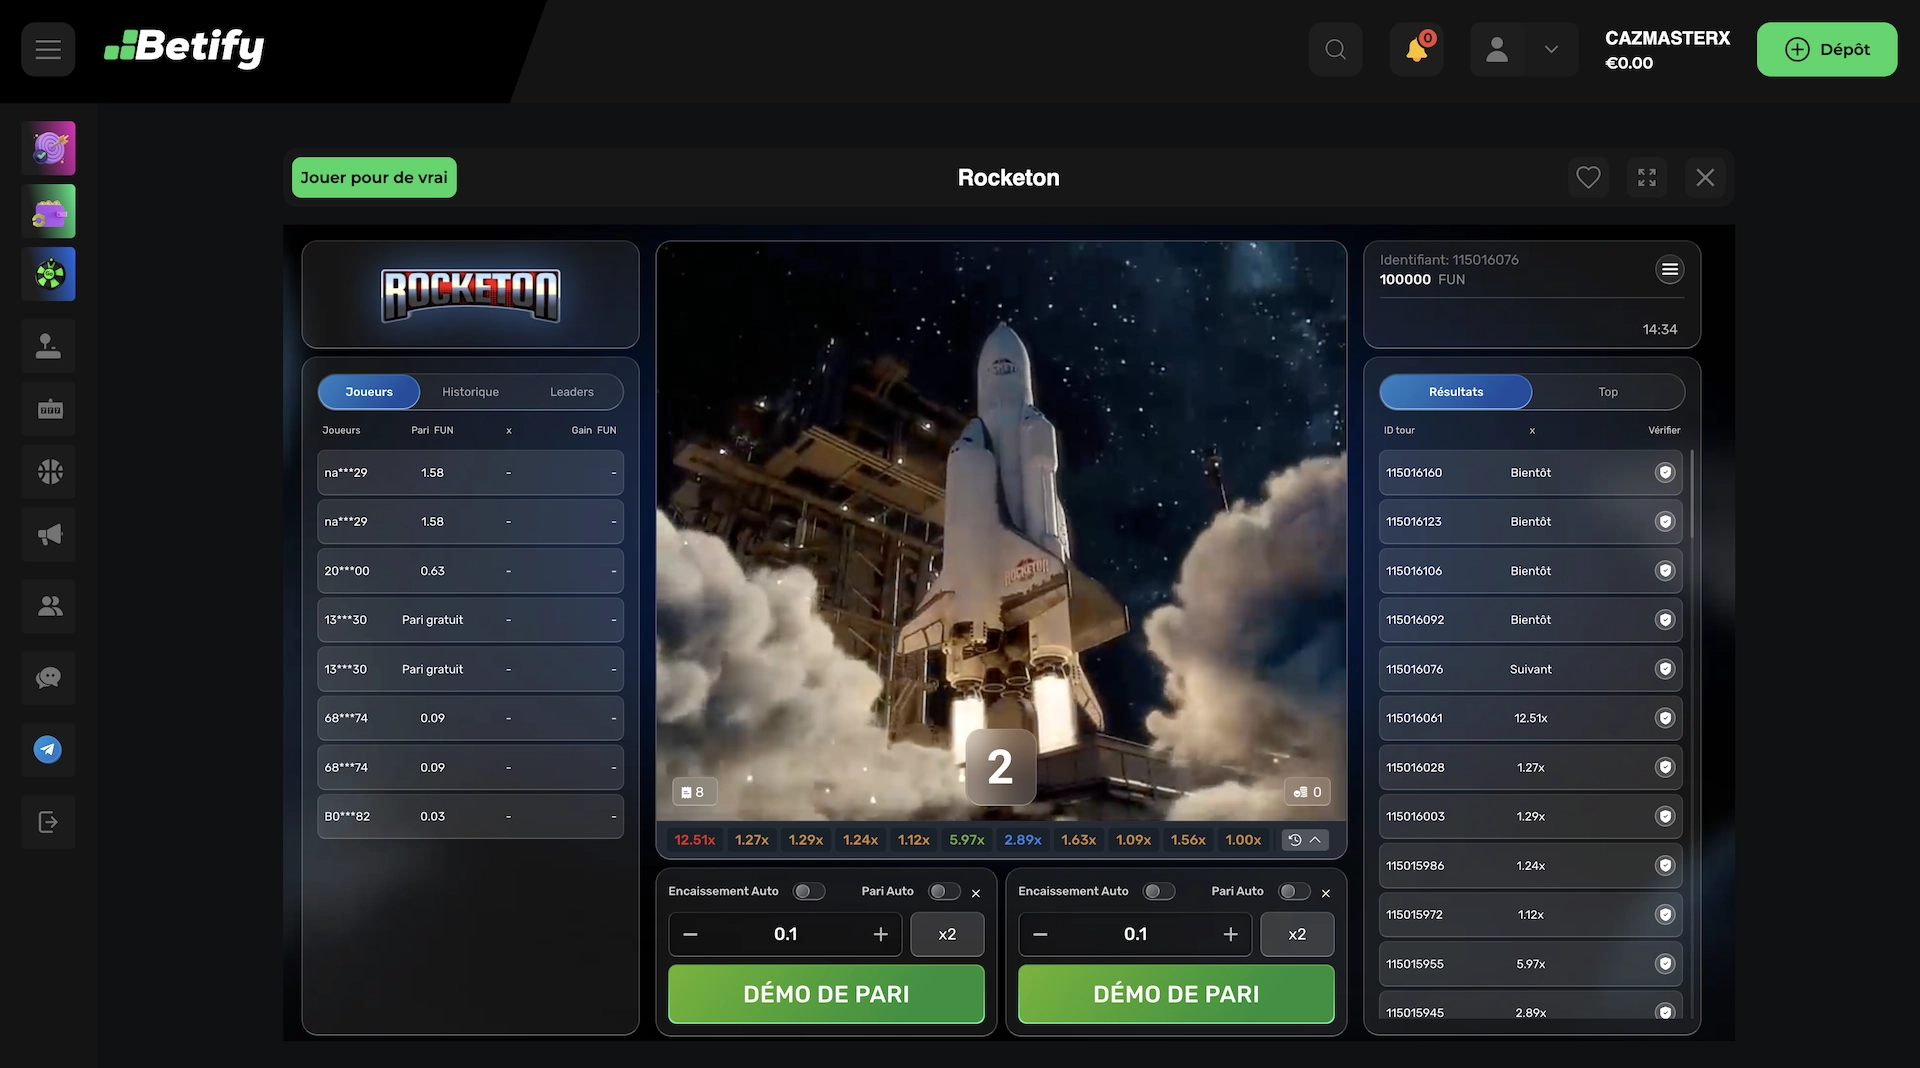
Task: Select the promotions megaphone icon
Action: click(x=48, y=534)
